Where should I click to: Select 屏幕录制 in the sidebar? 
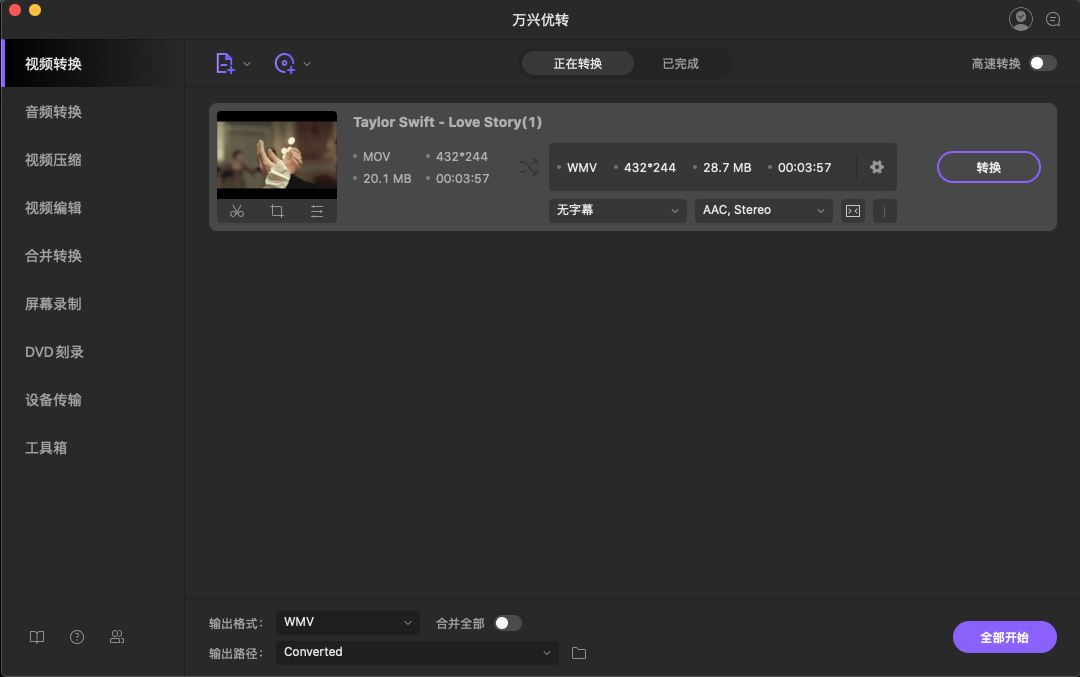pyautogui.click(x=55, y=303)
